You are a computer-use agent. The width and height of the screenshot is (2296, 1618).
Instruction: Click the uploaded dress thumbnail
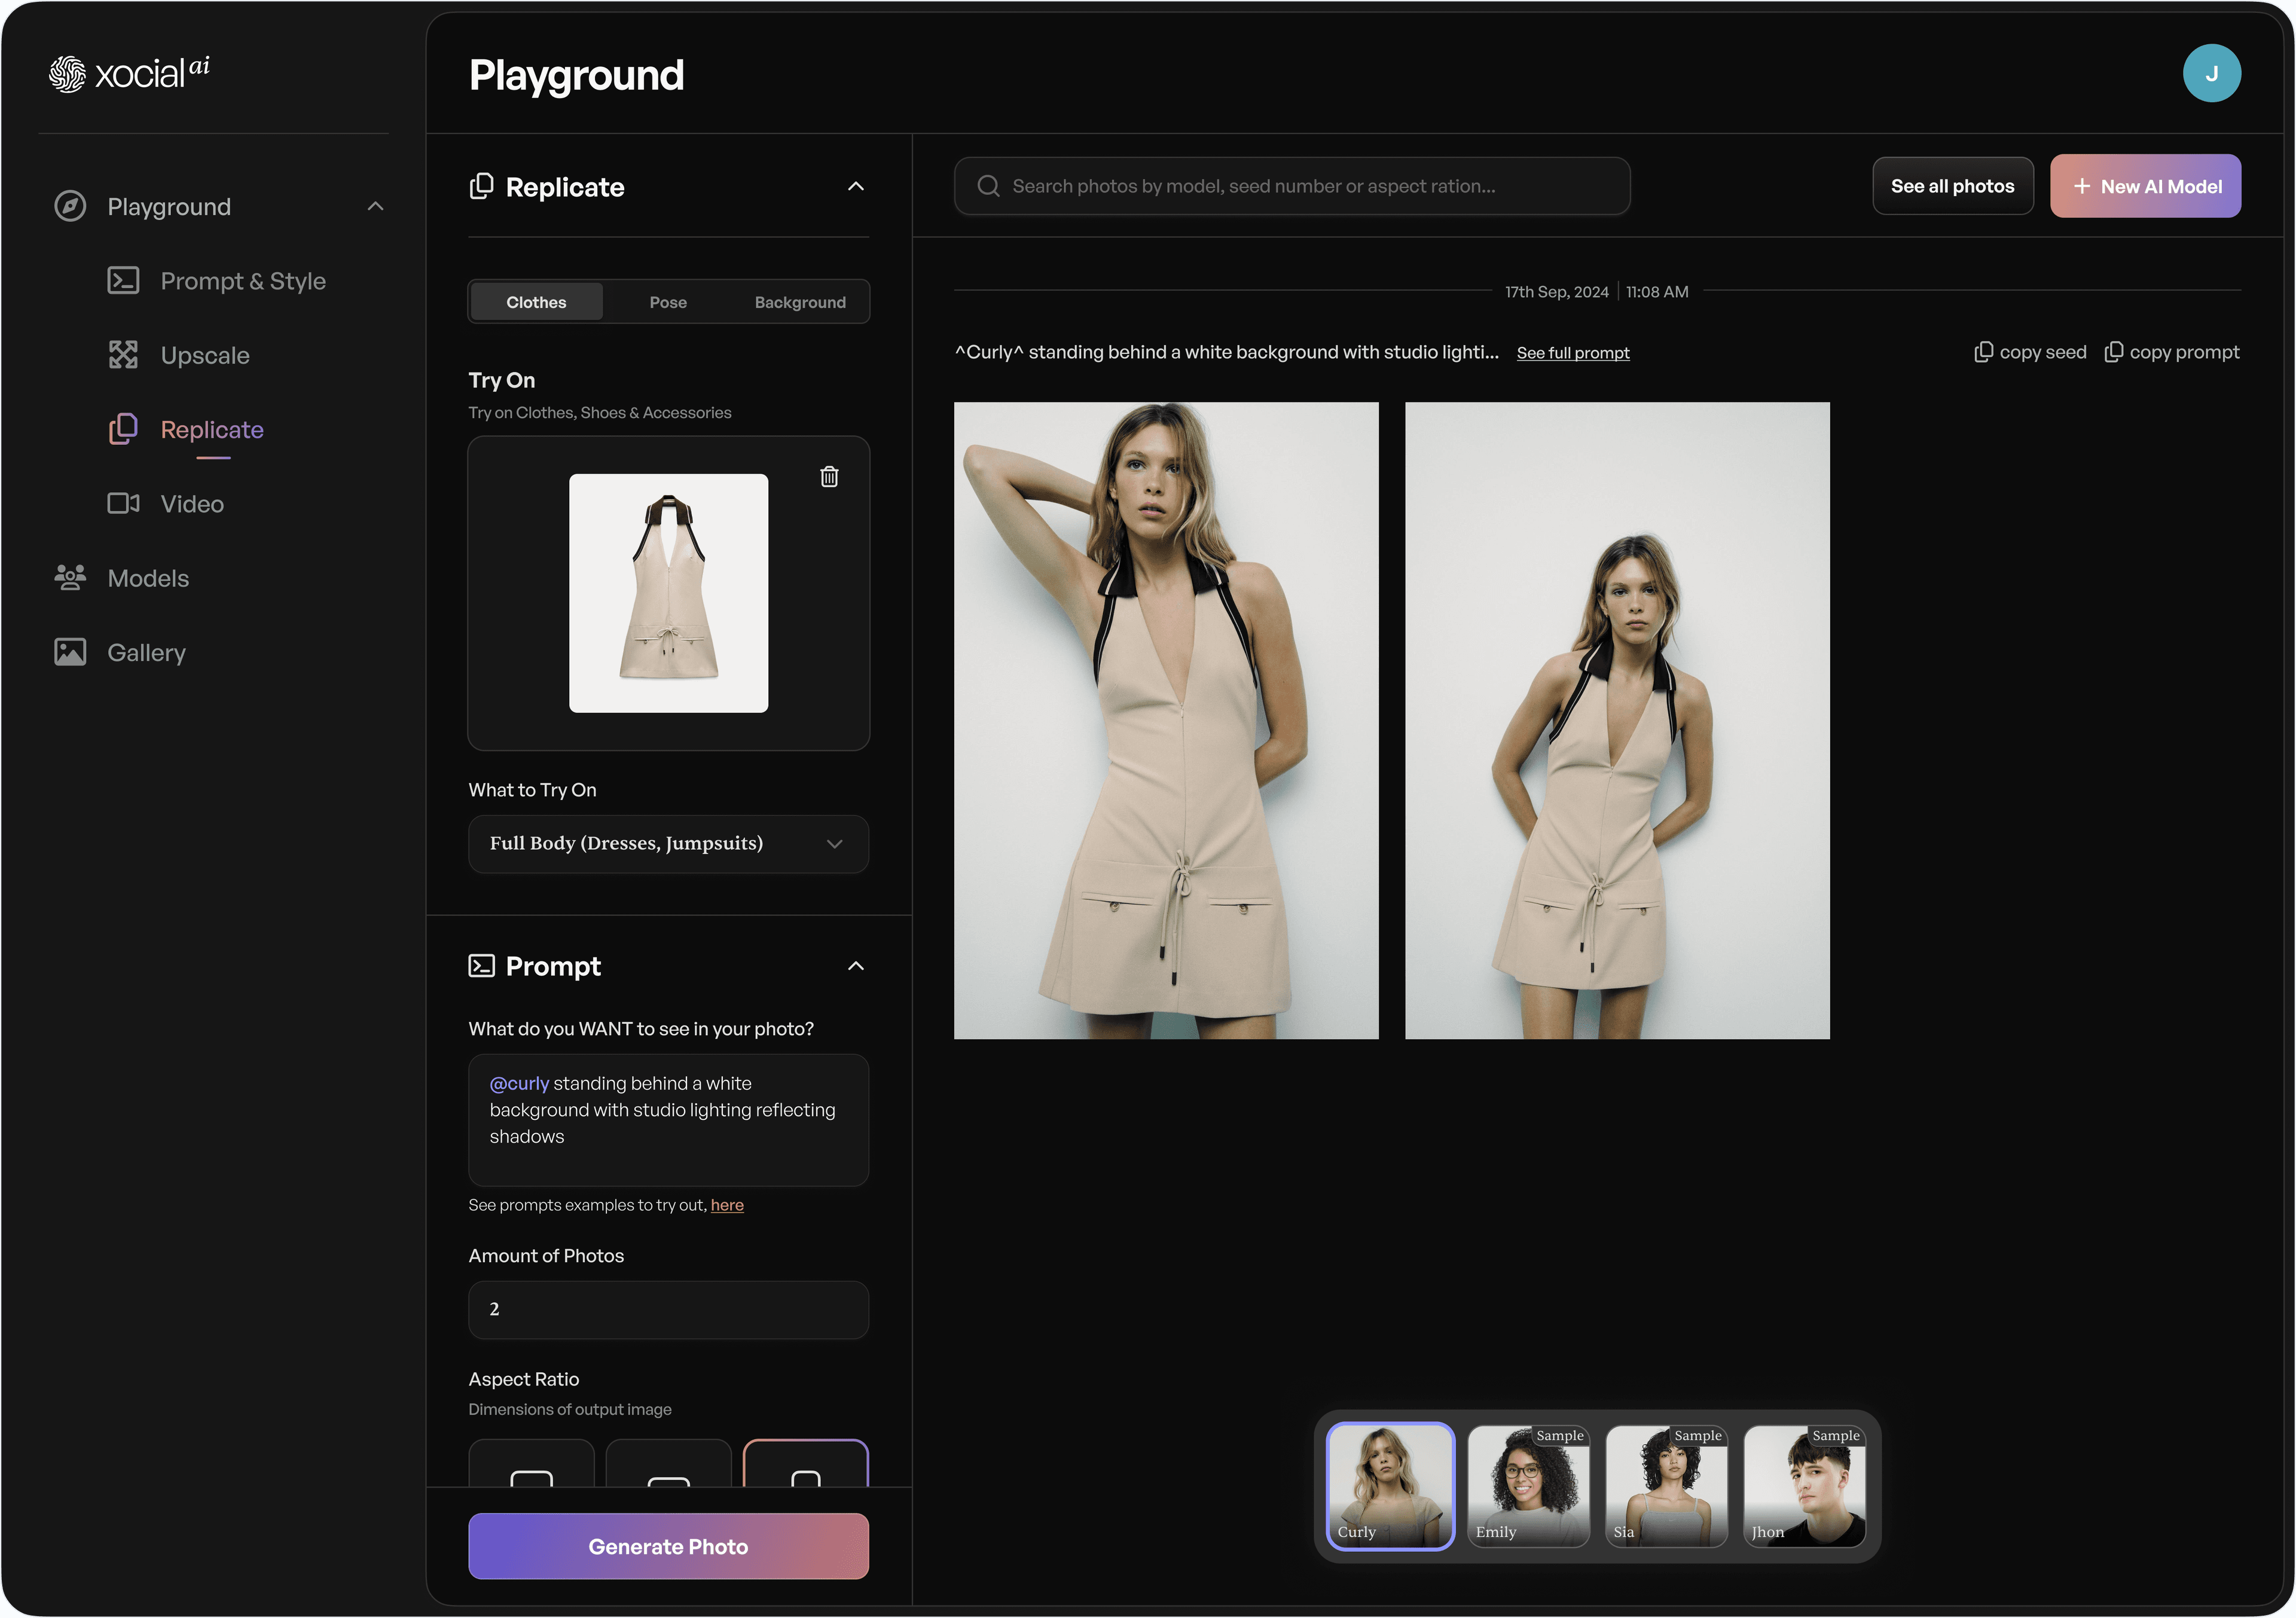tap(668, 593)
